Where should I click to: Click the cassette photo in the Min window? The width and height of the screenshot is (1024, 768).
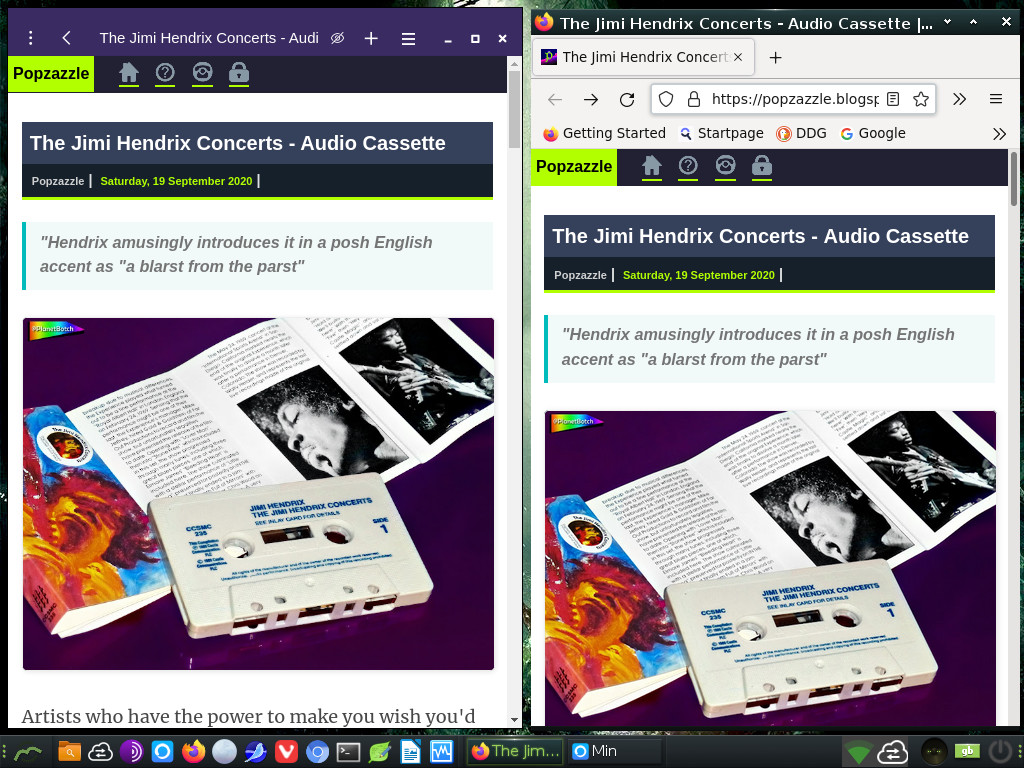point(258,494)
